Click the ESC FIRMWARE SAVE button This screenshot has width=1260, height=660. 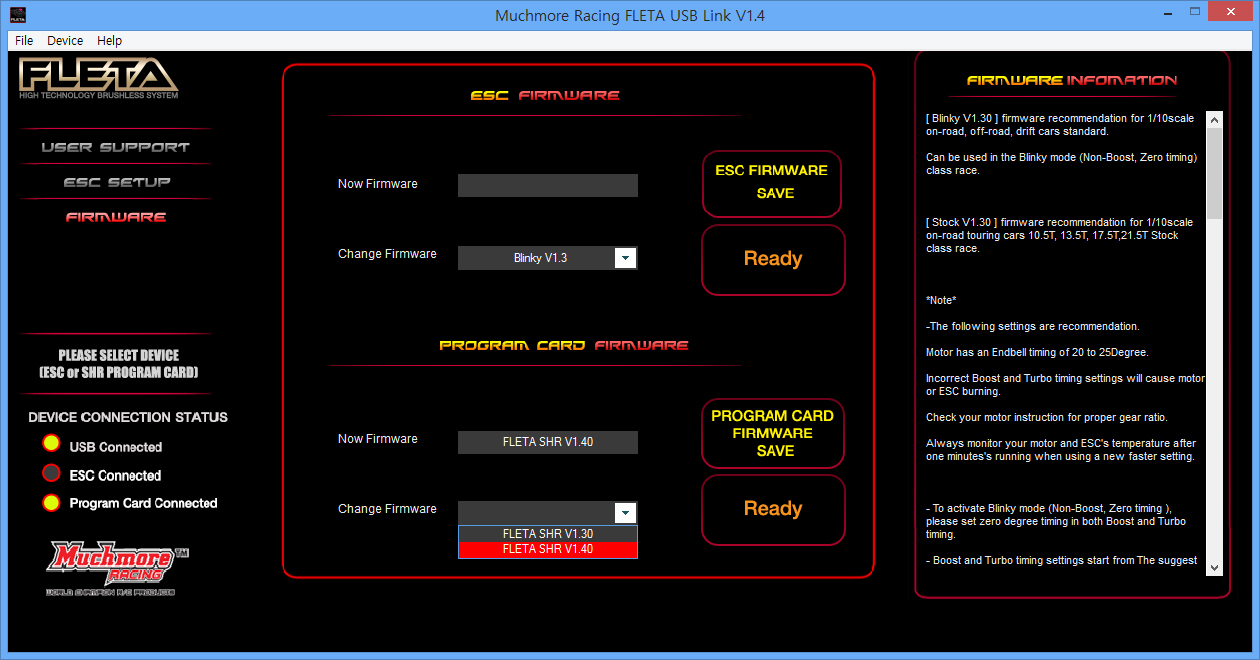[771, 183]
